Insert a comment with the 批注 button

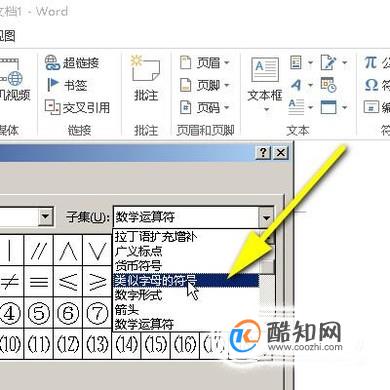pos(146,78)
